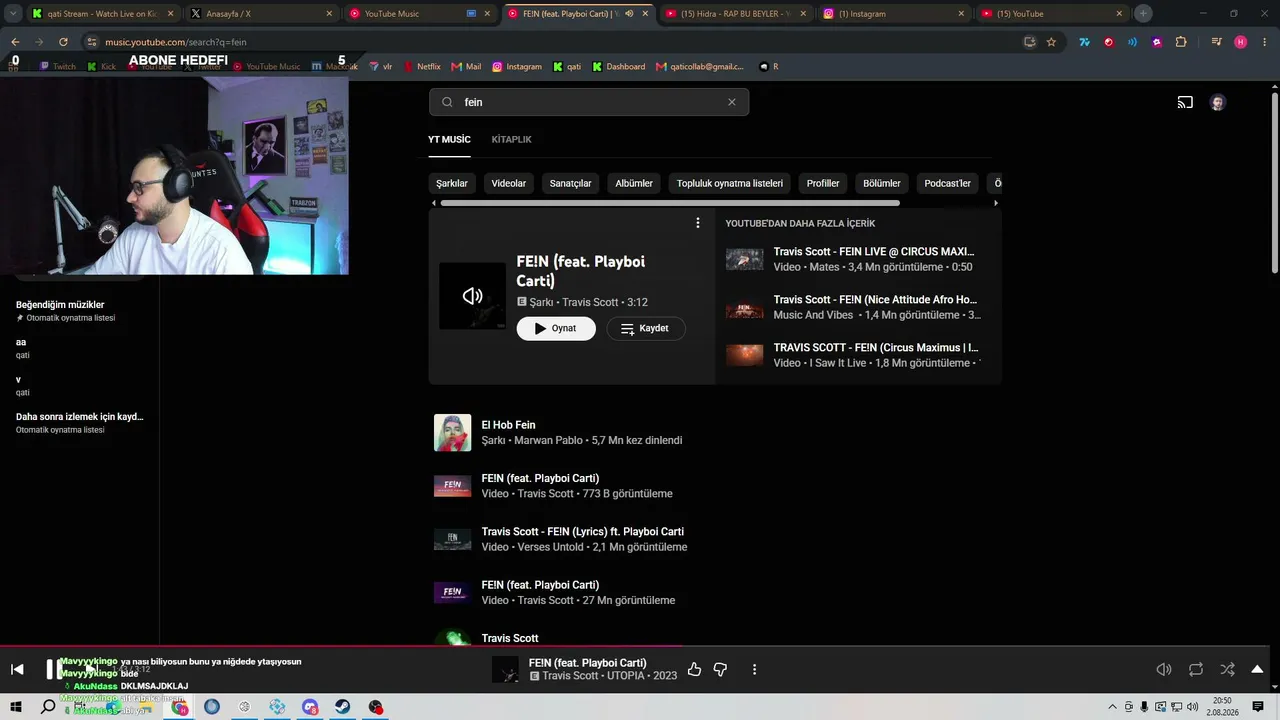Open Steam from the taskbar

pyautogui.click(x=343, y=707)
